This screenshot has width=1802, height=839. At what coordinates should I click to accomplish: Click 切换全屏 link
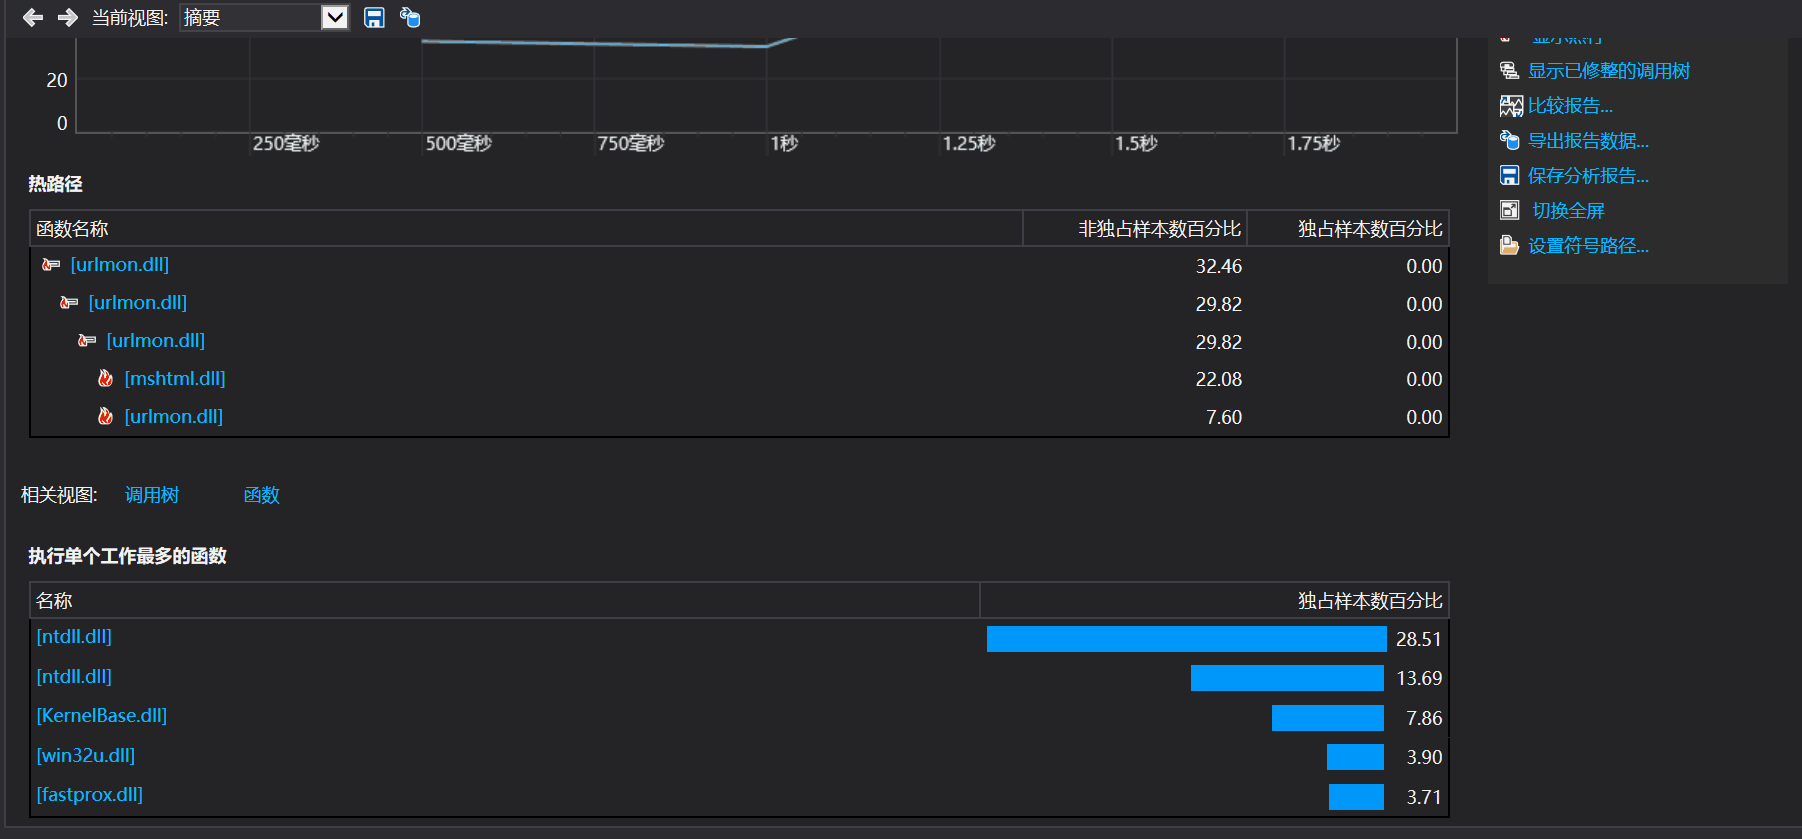click(1568, 211)
